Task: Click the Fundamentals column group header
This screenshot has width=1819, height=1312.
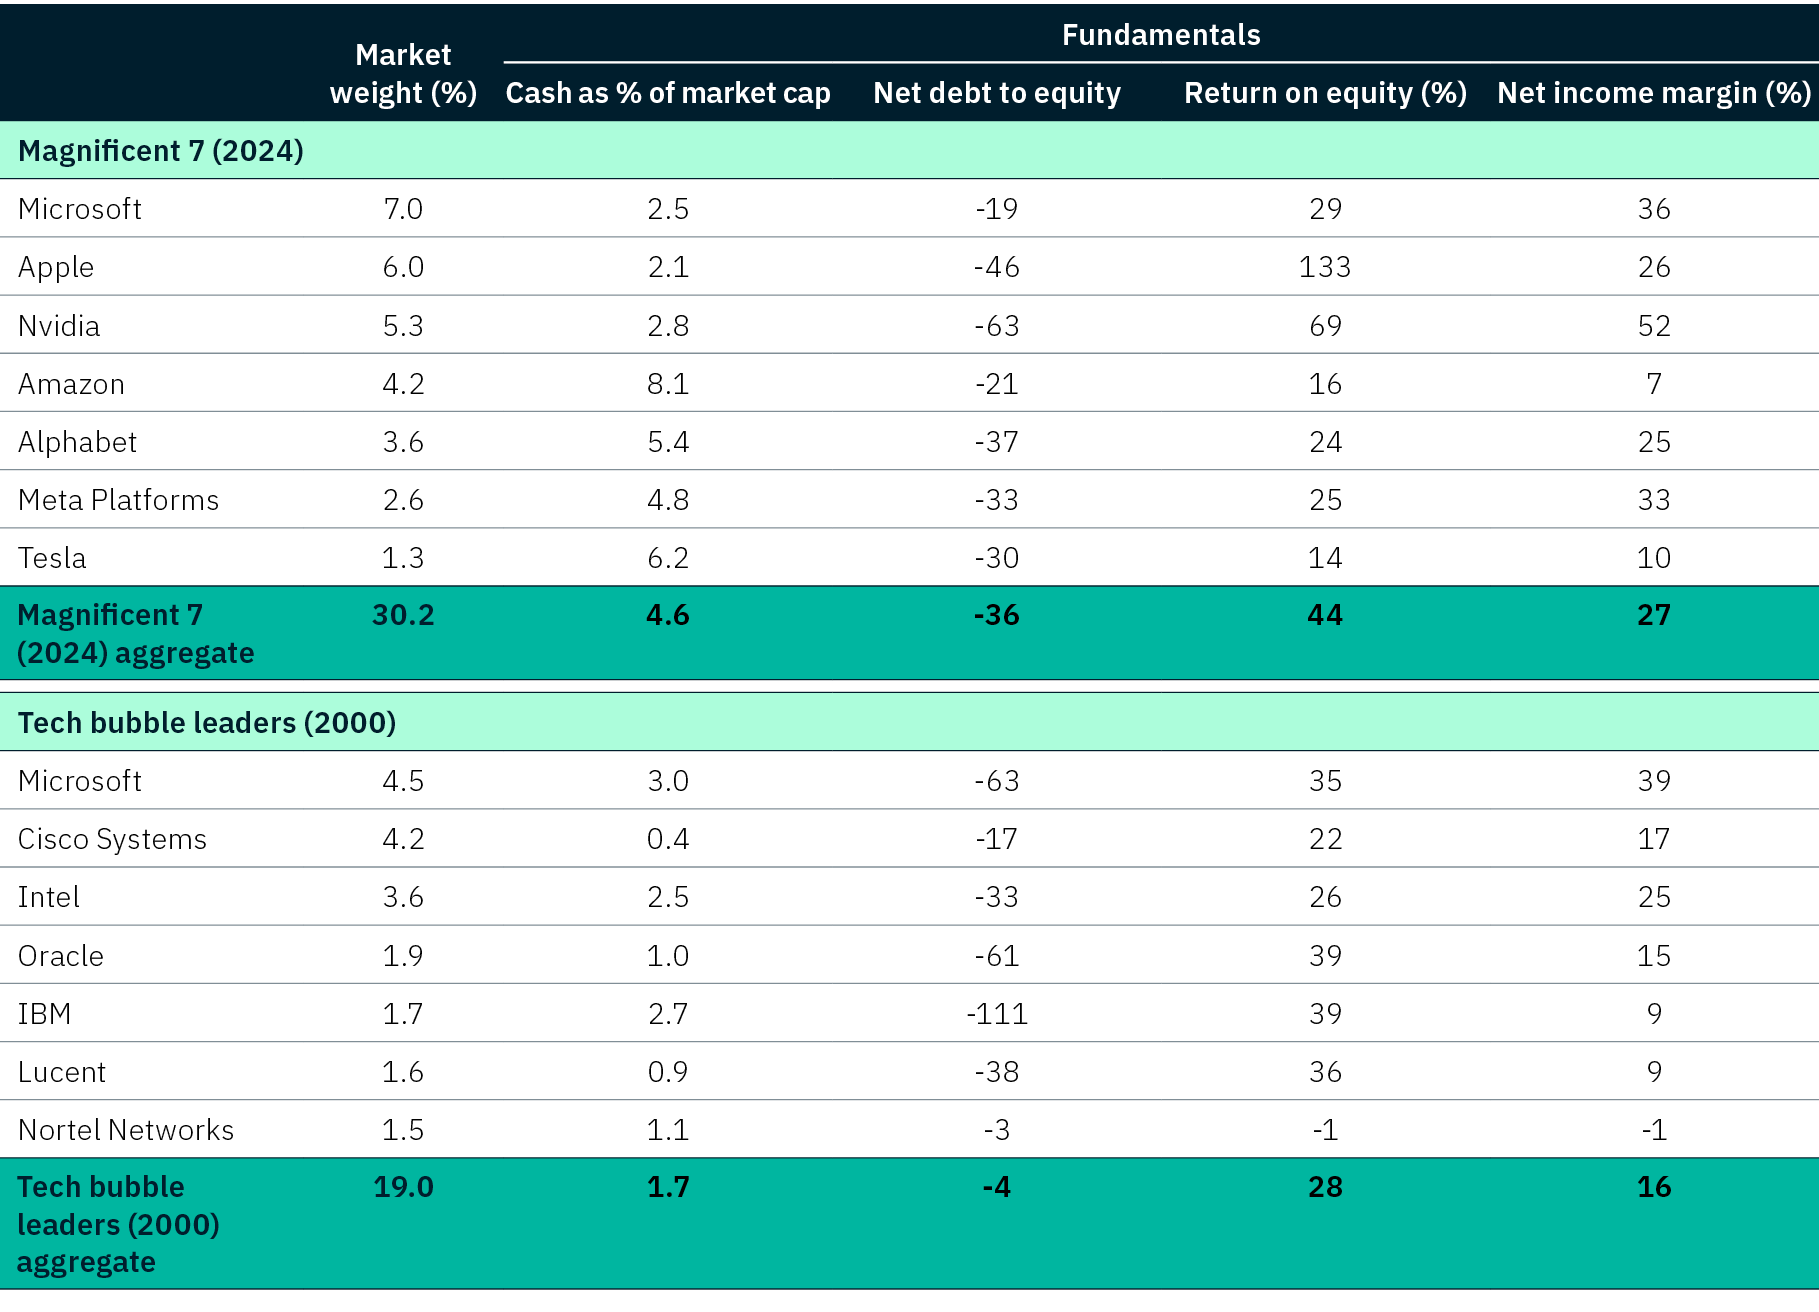Action: click(1160, 35)
